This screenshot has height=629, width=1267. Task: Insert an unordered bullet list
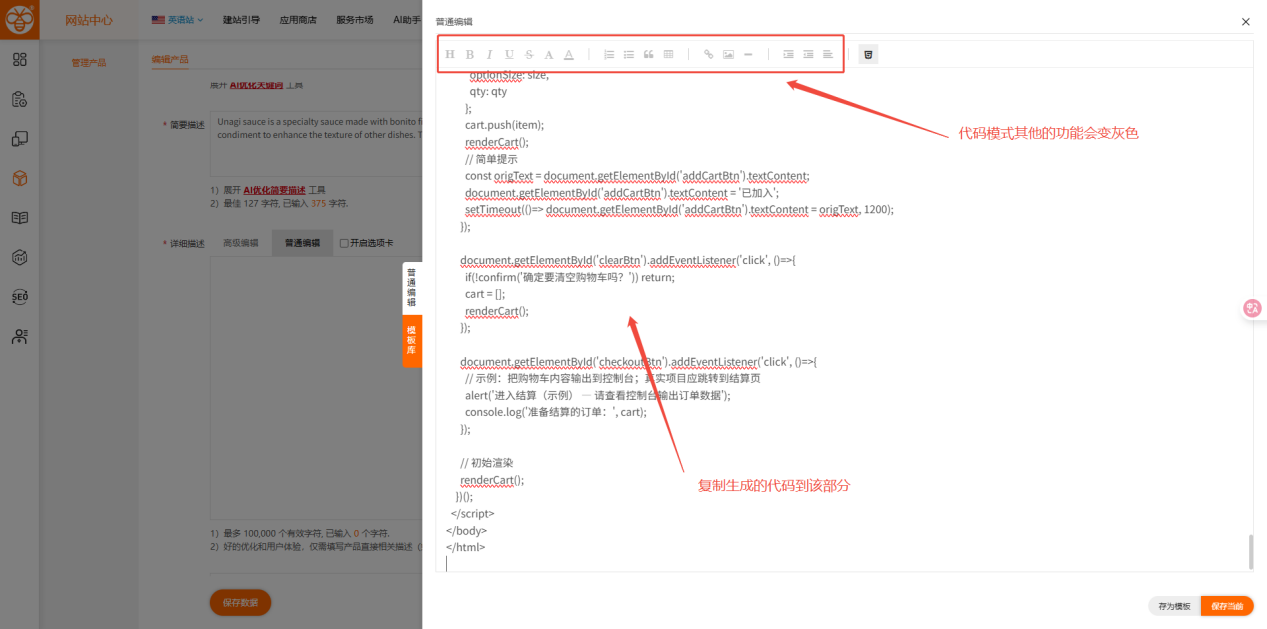(x=629, y=54)
